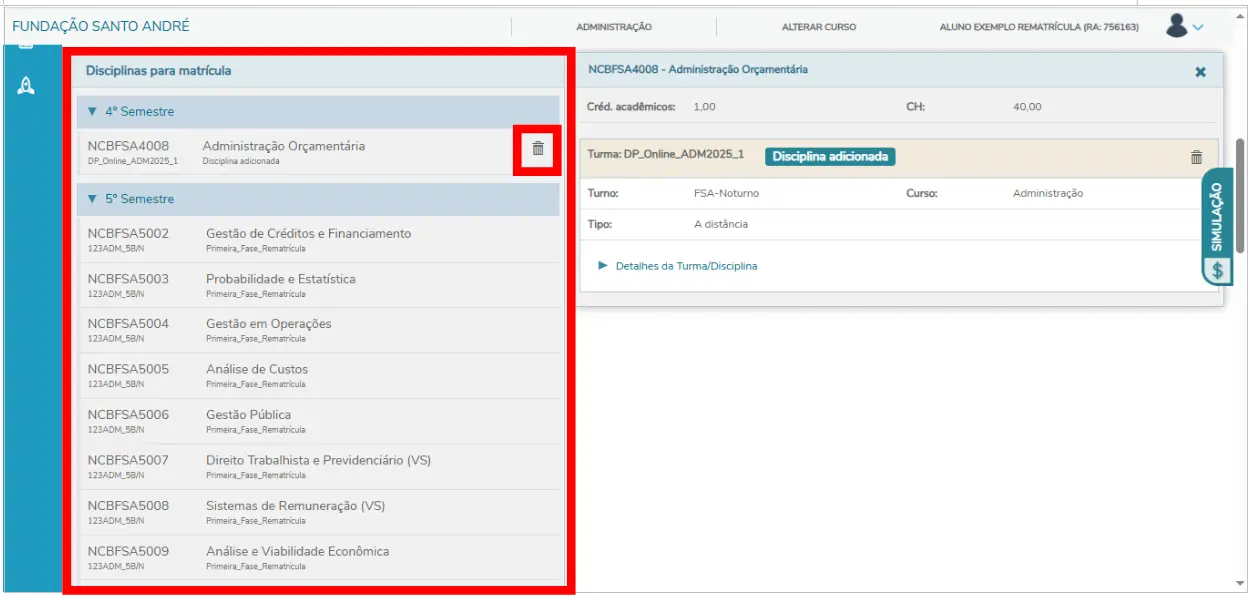Viewport: 1252px width, 598px height.
Task: Remove turma DP_Online_ADM2025_1 with trash icon
Action: pos(1196,157)
